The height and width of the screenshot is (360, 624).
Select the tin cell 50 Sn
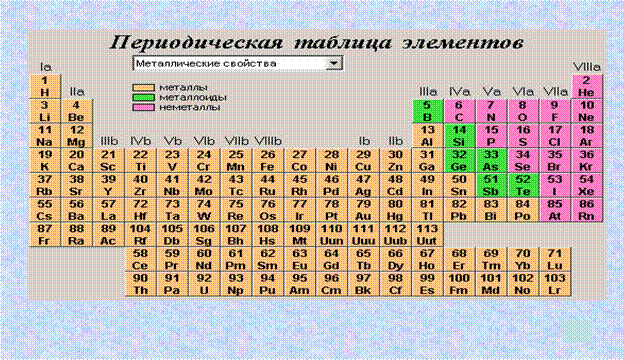(459, 185)
